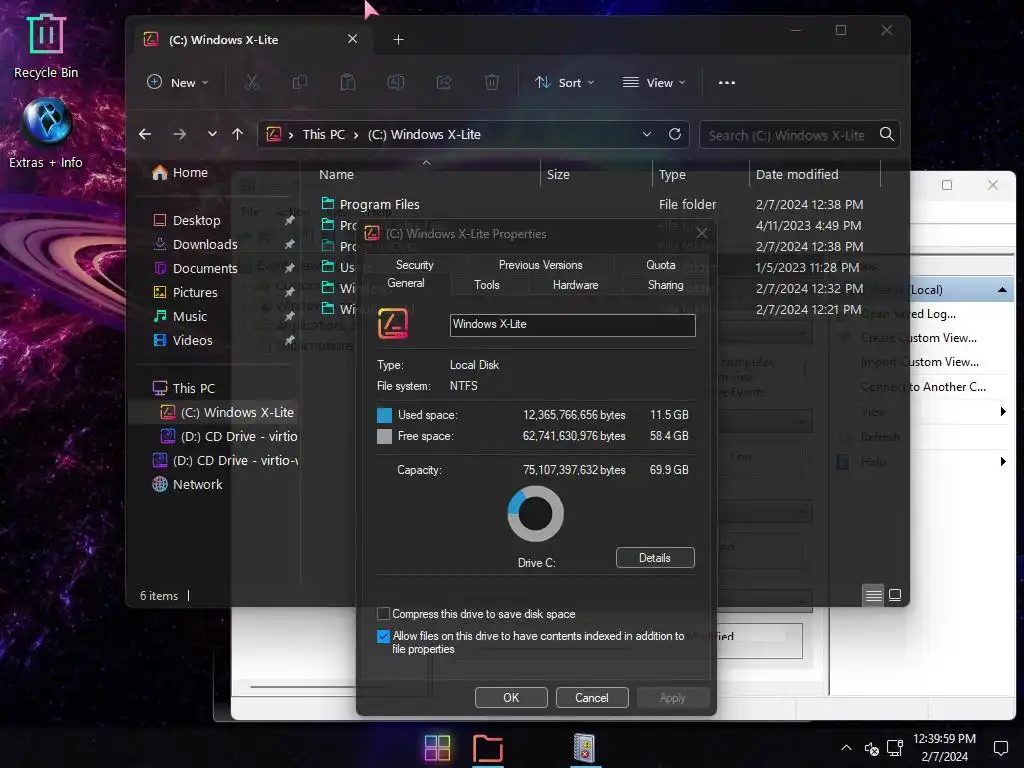The image size is (1024, 768).
Task: Sort by Date modified column header
Action: [797, 174]
